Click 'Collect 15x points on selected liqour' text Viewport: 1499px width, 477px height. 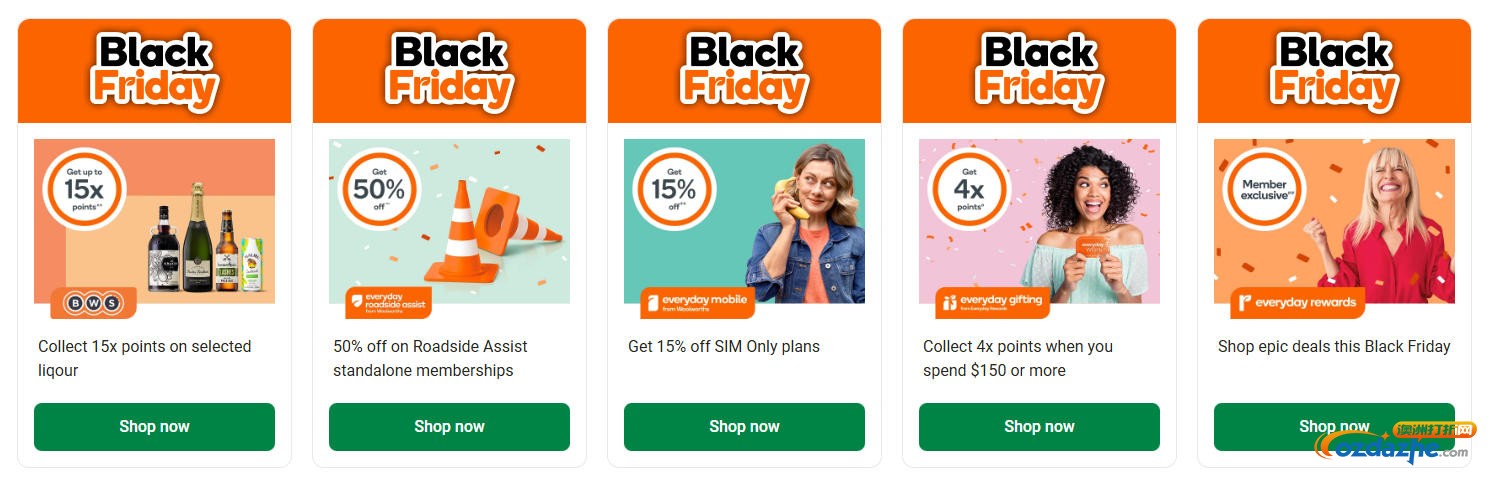coord(144,358)
